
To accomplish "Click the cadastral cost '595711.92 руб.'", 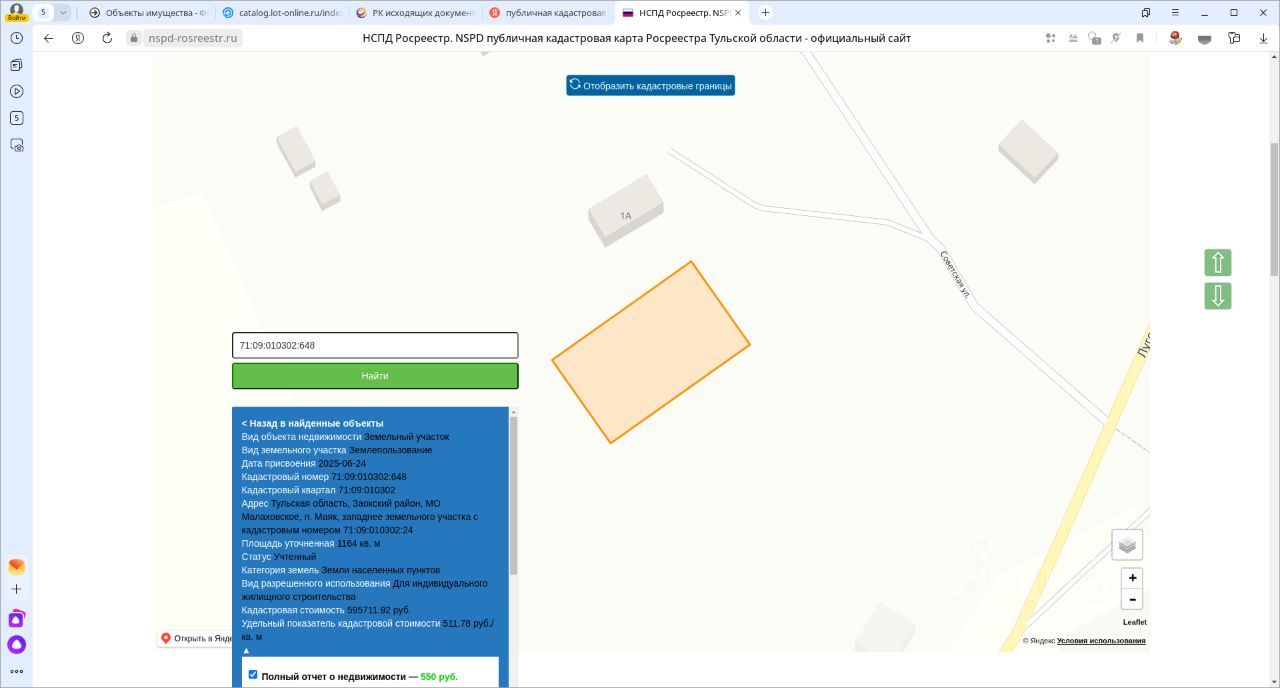I will 378,609.
